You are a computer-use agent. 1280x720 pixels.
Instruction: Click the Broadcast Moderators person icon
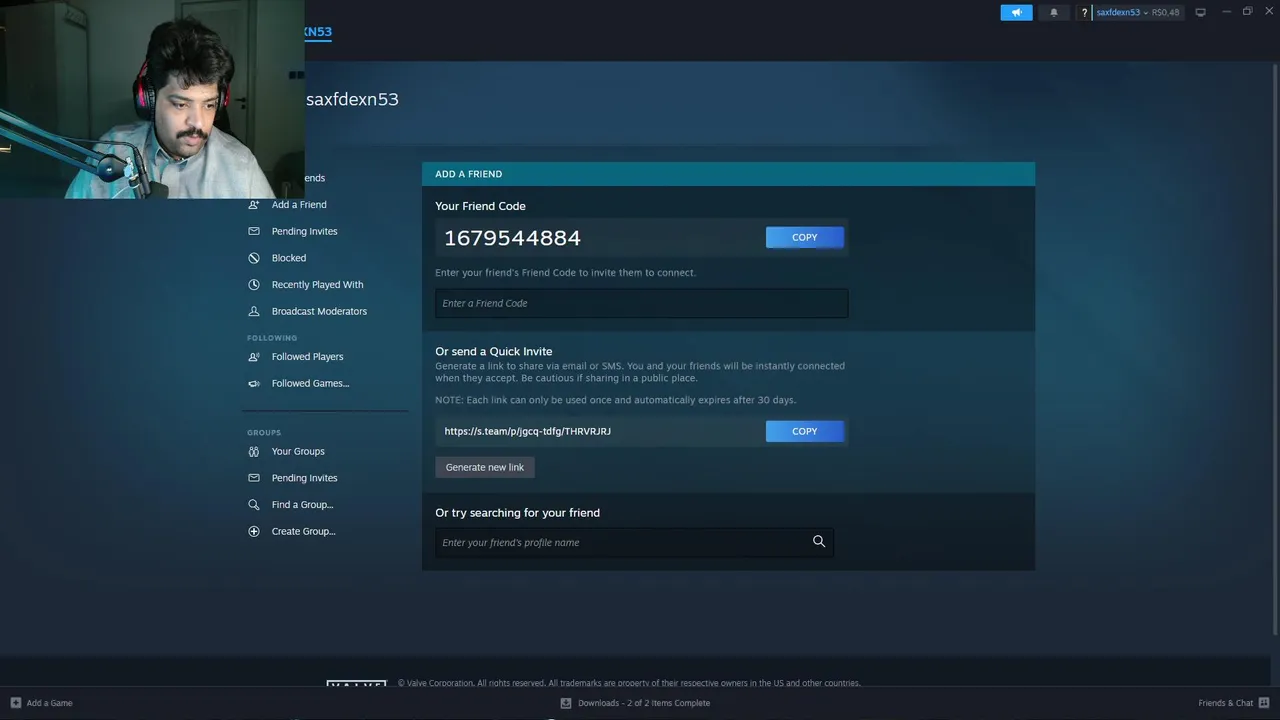[254, 311]
